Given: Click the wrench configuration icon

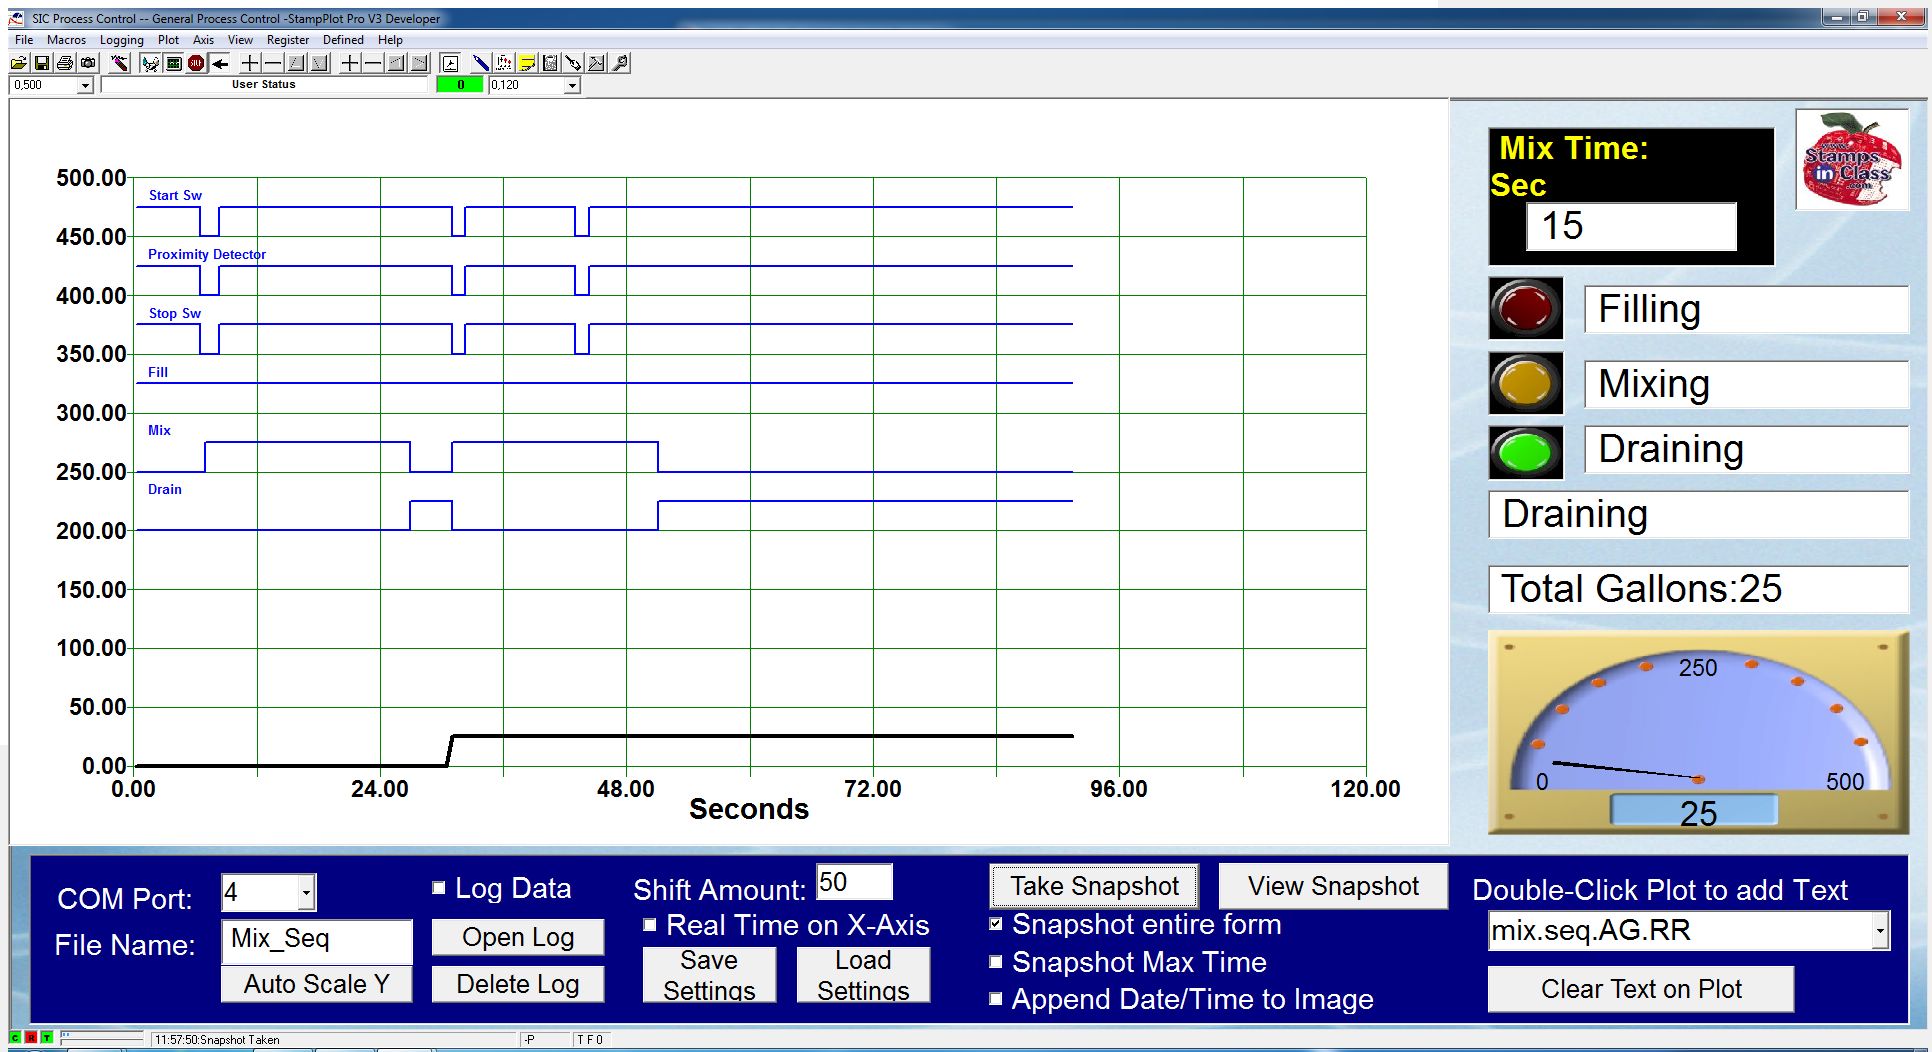Looking at the screenshot, I should coord(620,63).
